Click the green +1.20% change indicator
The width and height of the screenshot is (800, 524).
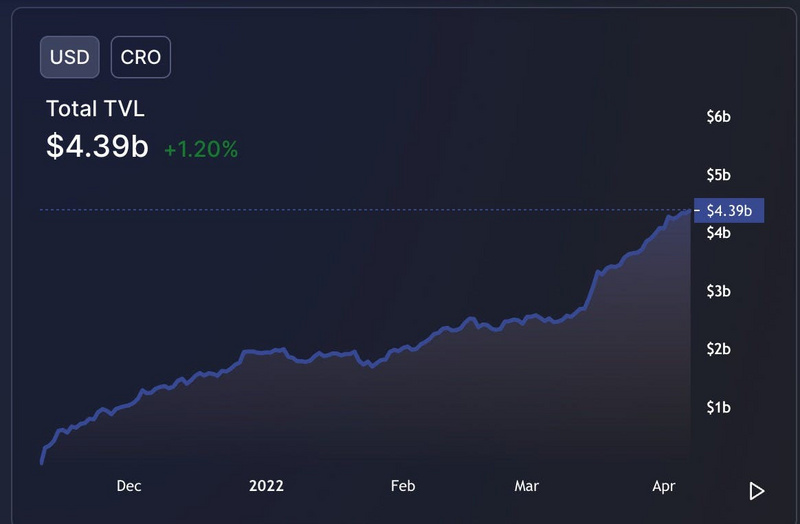click(201, 149)
